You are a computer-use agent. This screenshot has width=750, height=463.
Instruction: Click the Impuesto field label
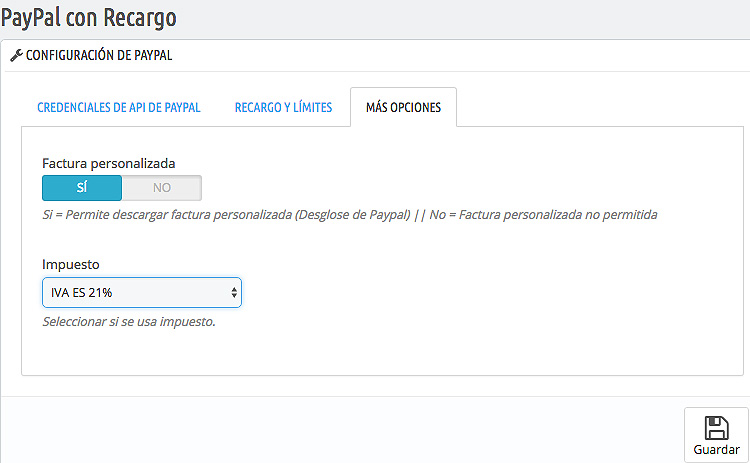click(x=71, y=265)
